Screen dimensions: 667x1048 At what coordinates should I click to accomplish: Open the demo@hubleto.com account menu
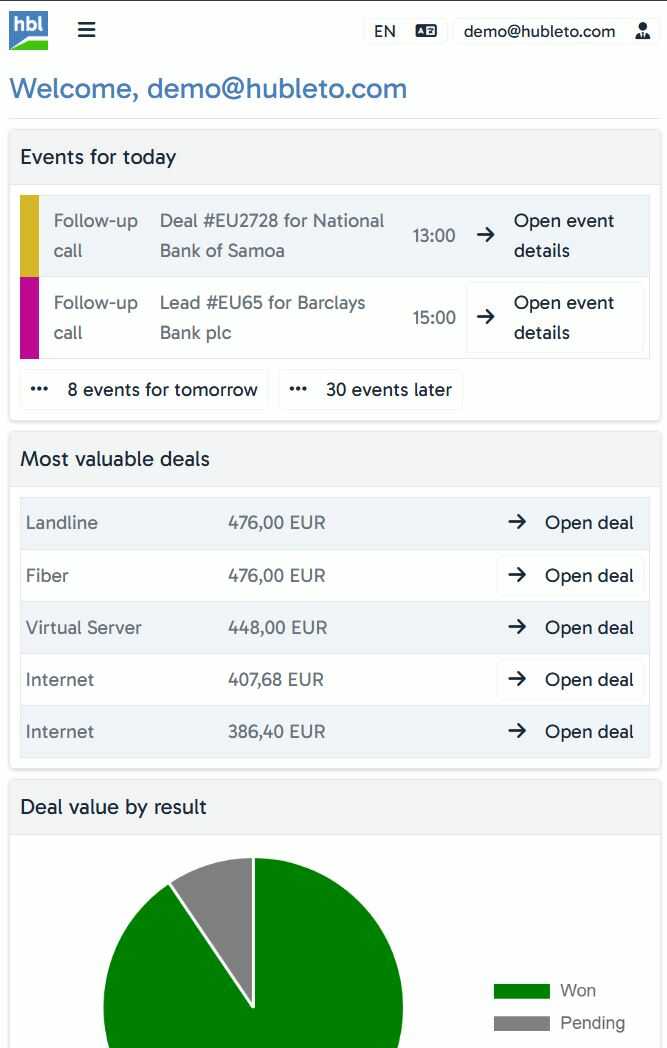coord(539,31)
